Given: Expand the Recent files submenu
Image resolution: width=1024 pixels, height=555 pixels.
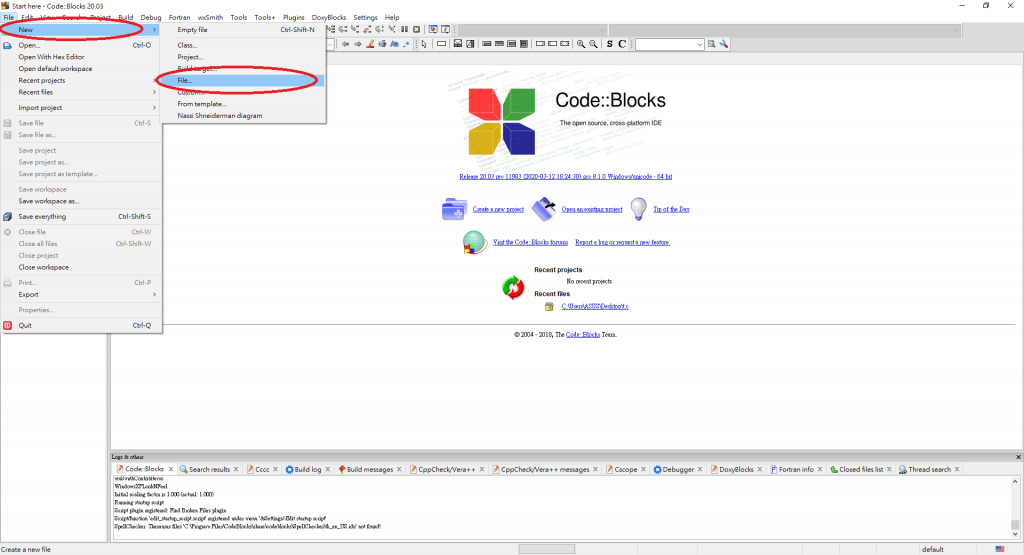Looking at the screenshot, I should click(155, 92).
